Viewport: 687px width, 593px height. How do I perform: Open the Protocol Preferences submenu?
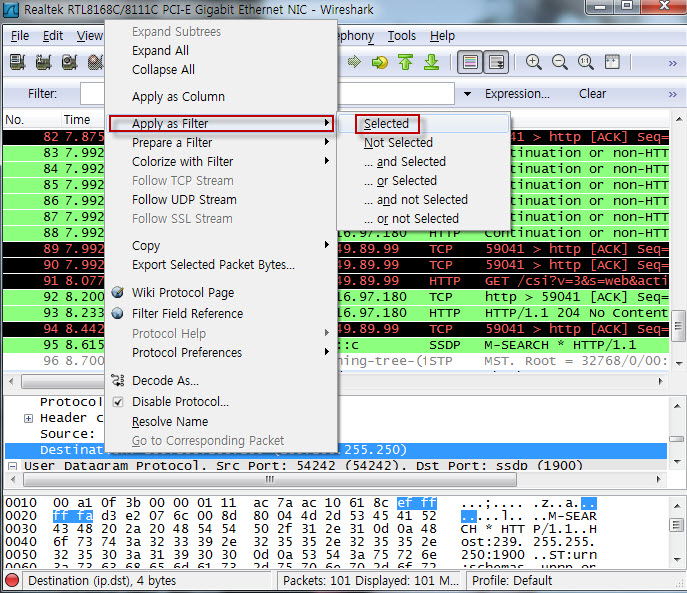pyautogui.click(x=221, y=352)
